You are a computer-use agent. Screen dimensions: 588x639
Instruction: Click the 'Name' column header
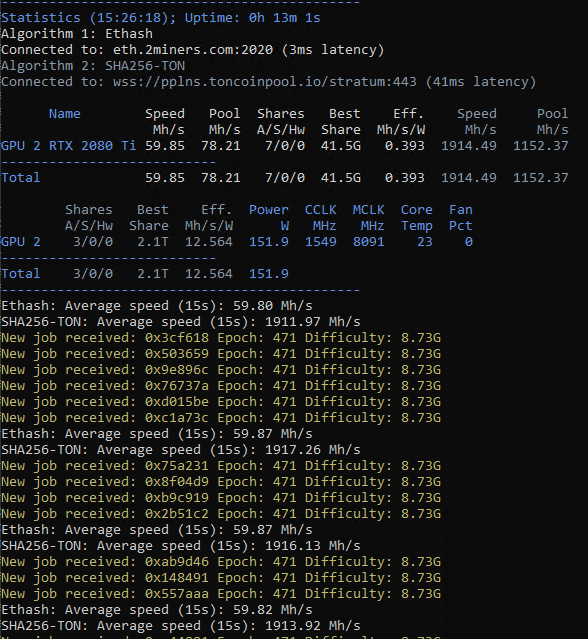pyautogui.click(x=64, y=114)
